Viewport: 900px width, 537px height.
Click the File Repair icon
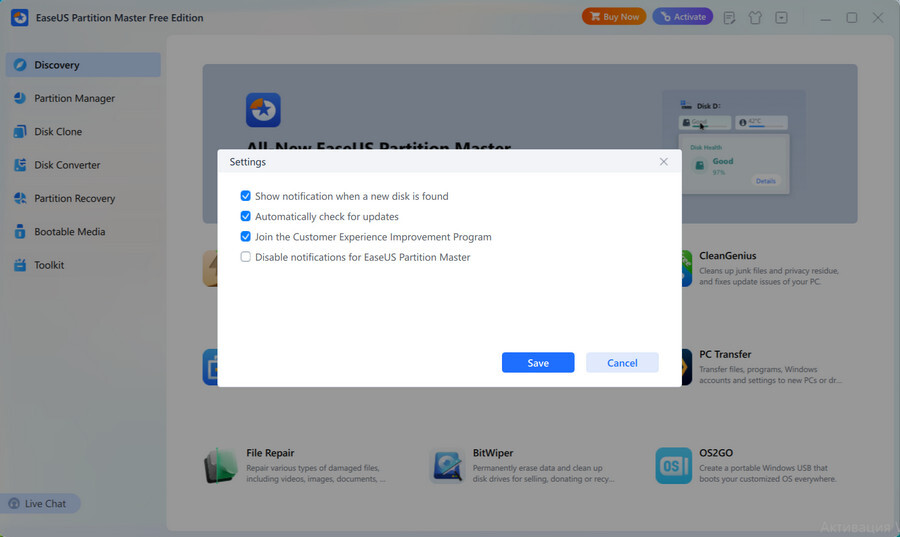tap(220, 466)
